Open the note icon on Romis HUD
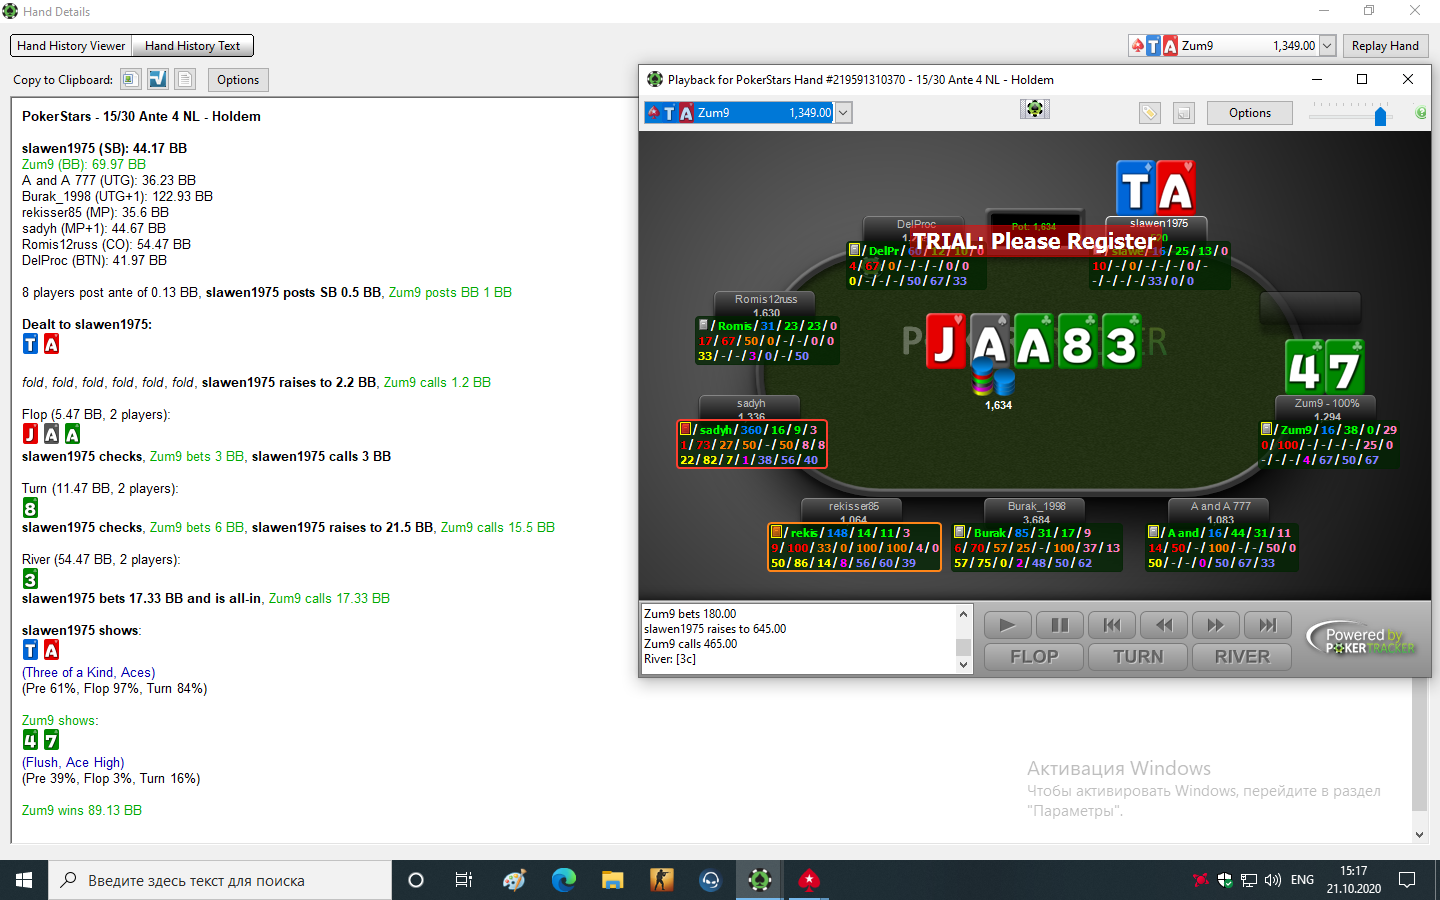 (703, 325)
